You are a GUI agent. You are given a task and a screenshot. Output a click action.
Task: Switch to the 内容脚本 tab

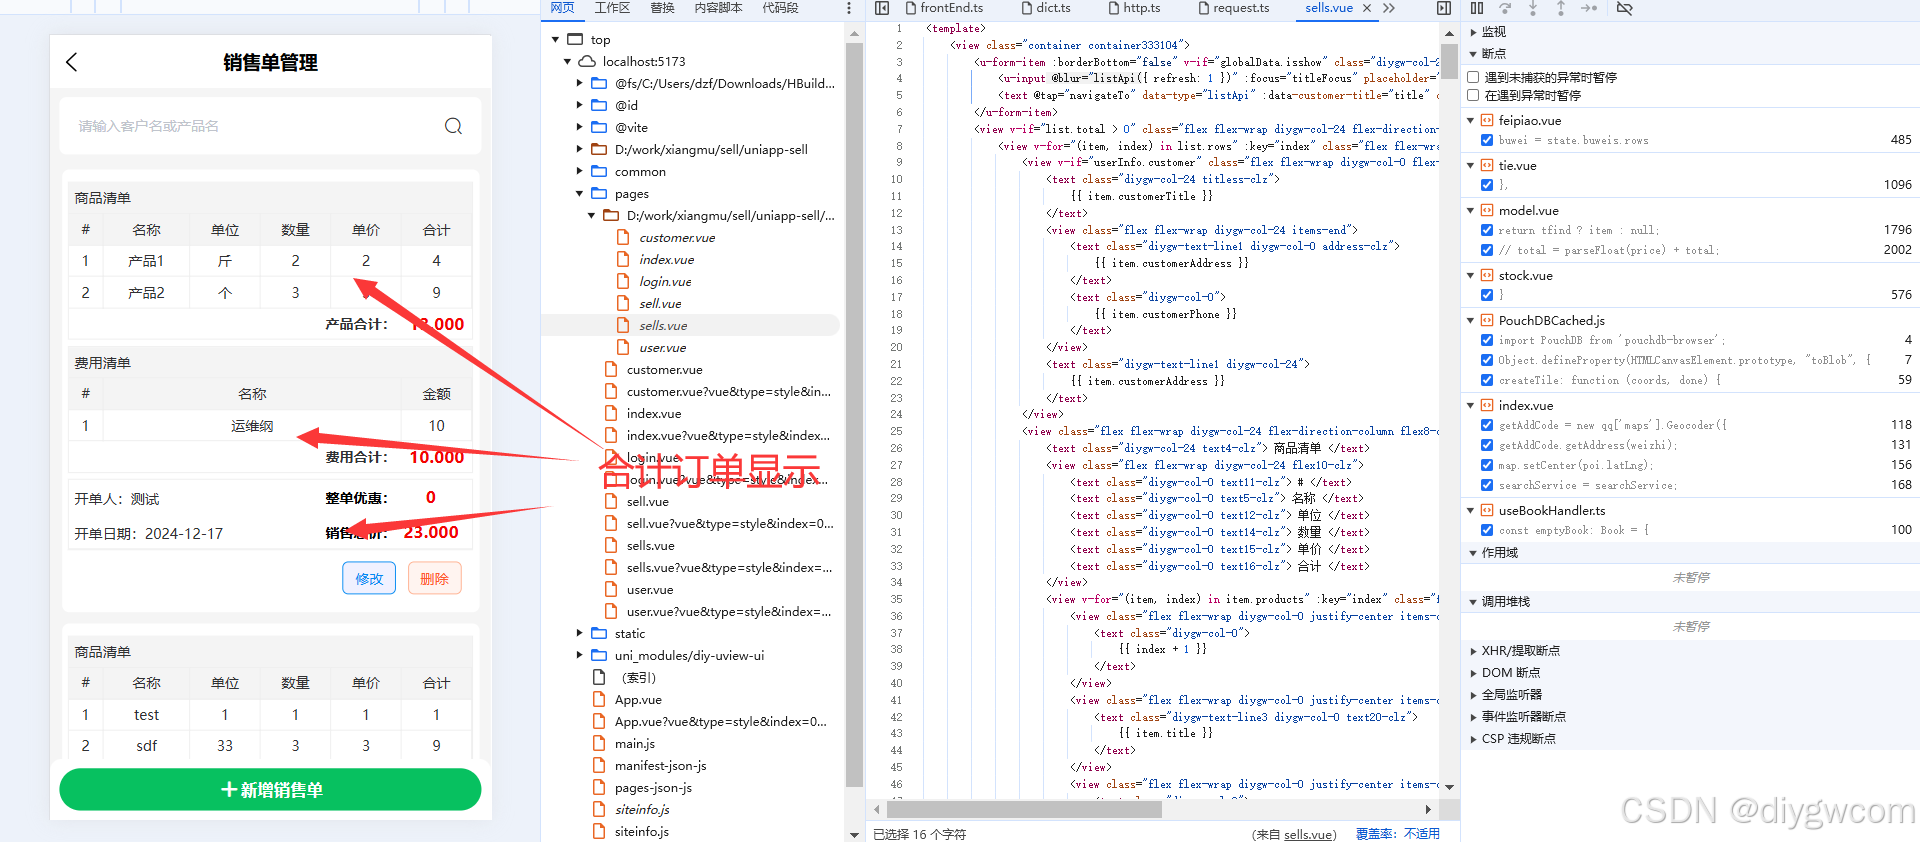718,8
